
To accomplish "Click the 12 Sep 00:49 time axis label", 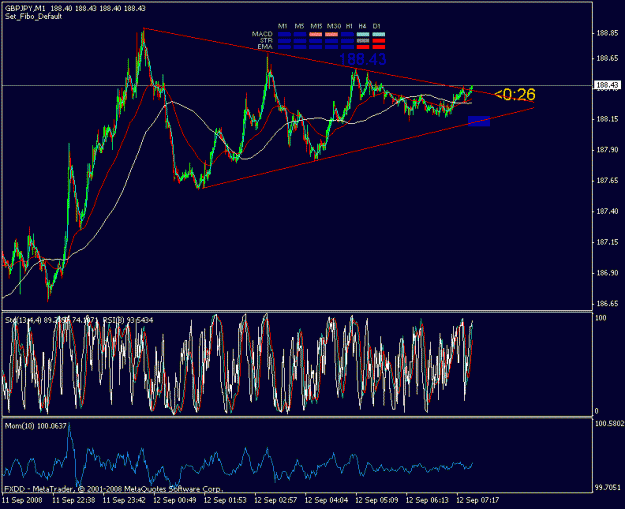I will tap(175, 500).
